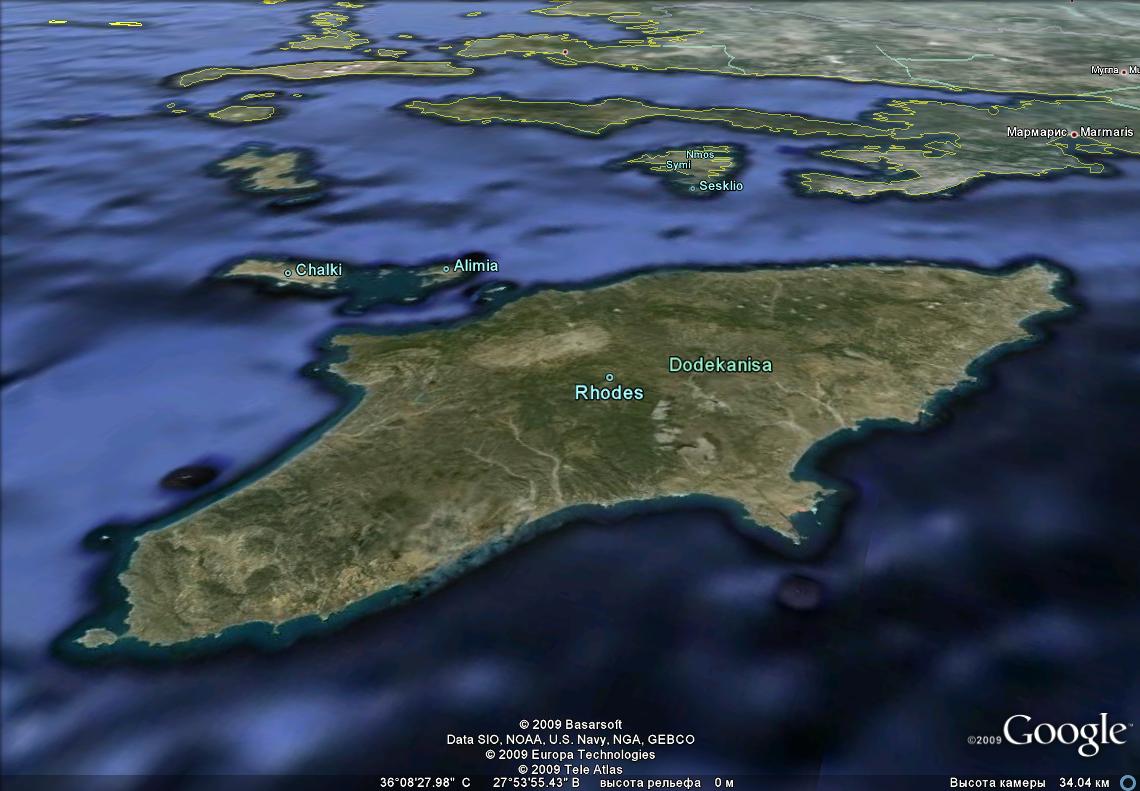Select the Symi island label
1140x791 pixels.
click(678, 165)
